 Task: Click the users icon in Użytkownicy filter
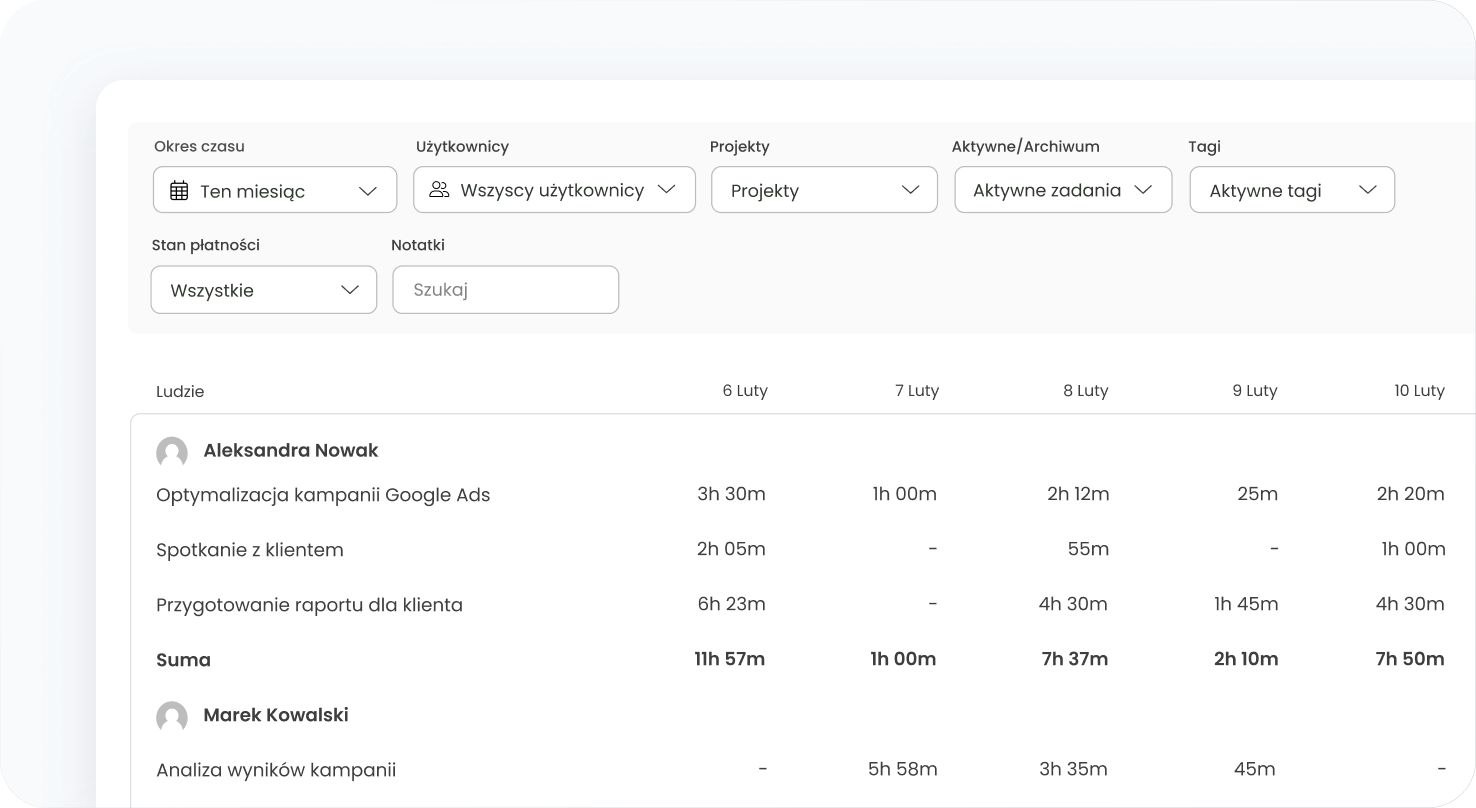pos(438,190)
